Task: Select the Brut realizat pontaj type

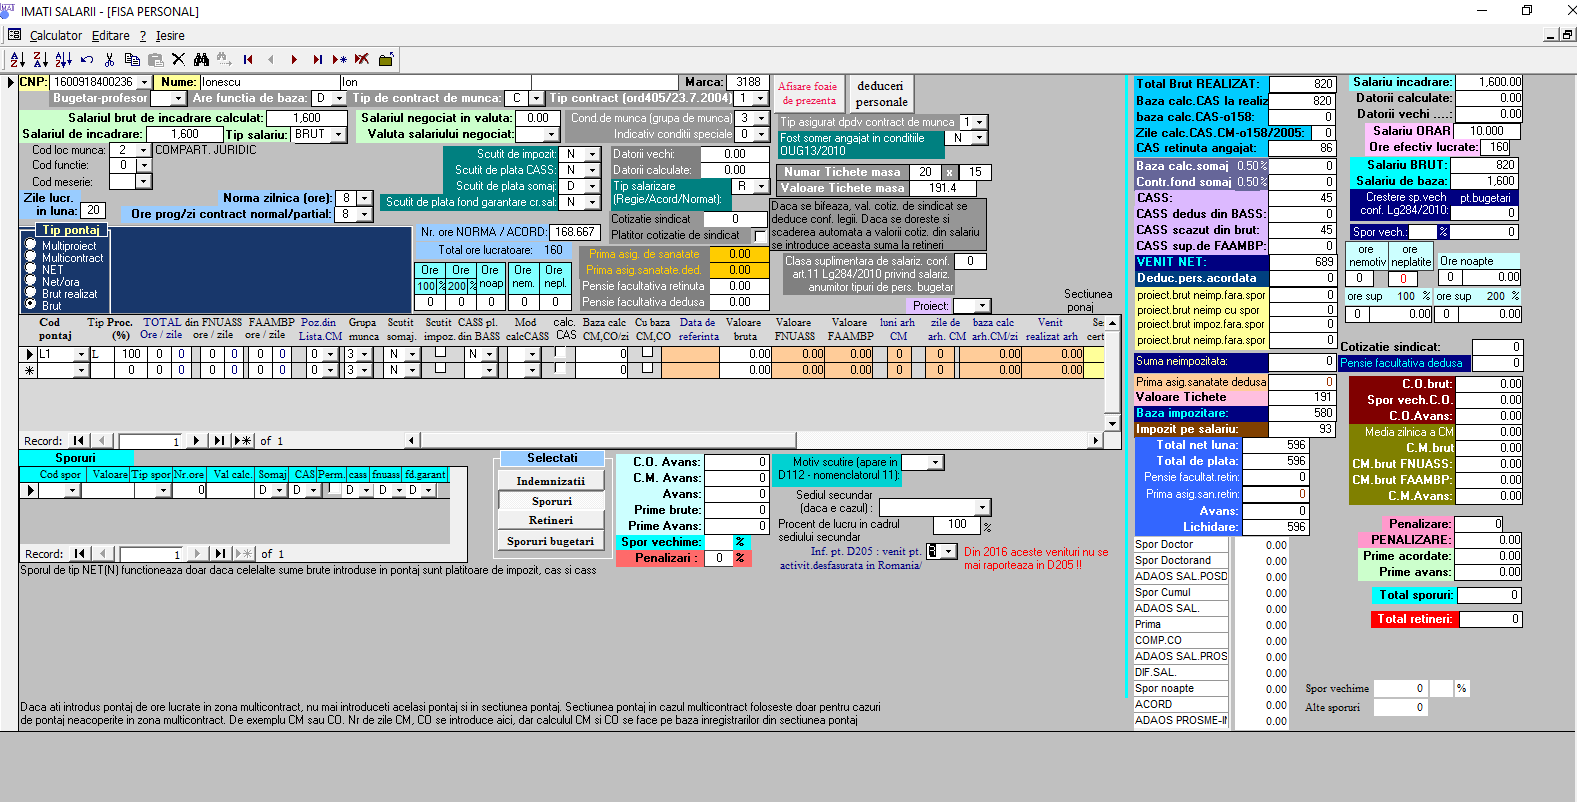Action: pyautogui.click(x=31, y=293)
